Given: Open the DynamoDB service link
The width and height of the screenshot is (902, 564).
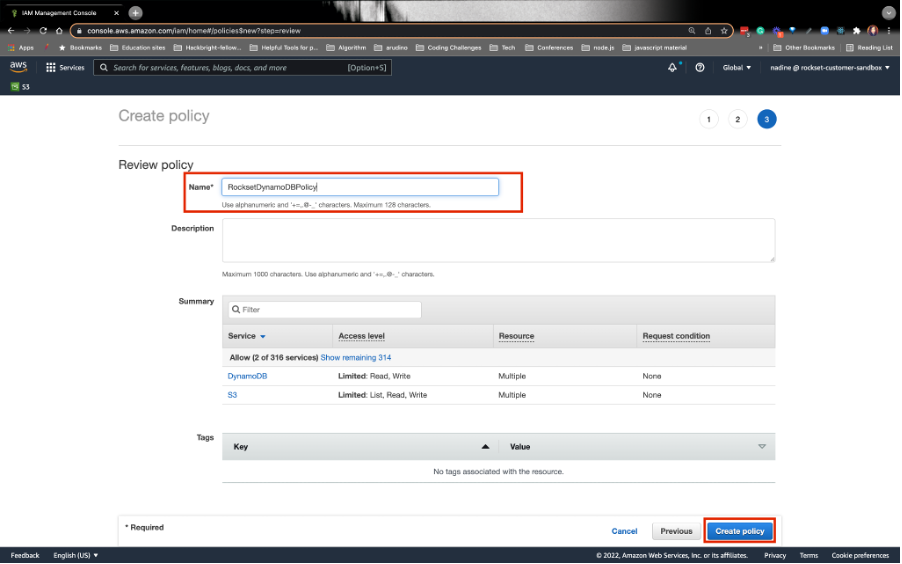Looking at the screenshot, I should click(x=247, y=376).
